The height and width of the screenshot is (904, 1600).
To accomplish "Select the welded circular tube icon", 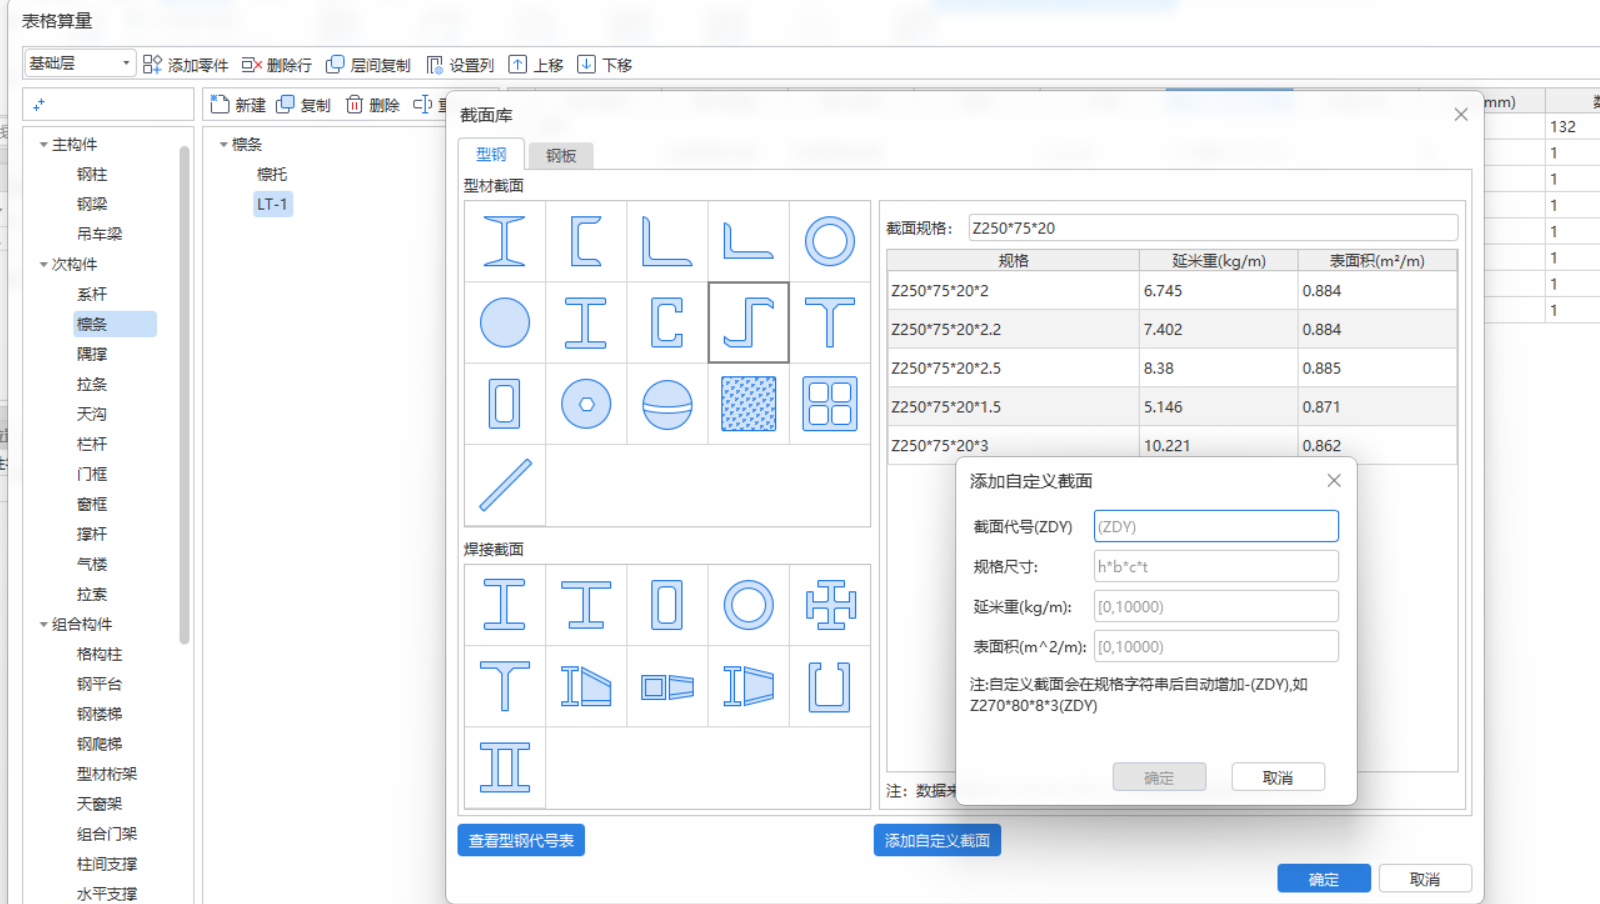I will click(748, 605).
